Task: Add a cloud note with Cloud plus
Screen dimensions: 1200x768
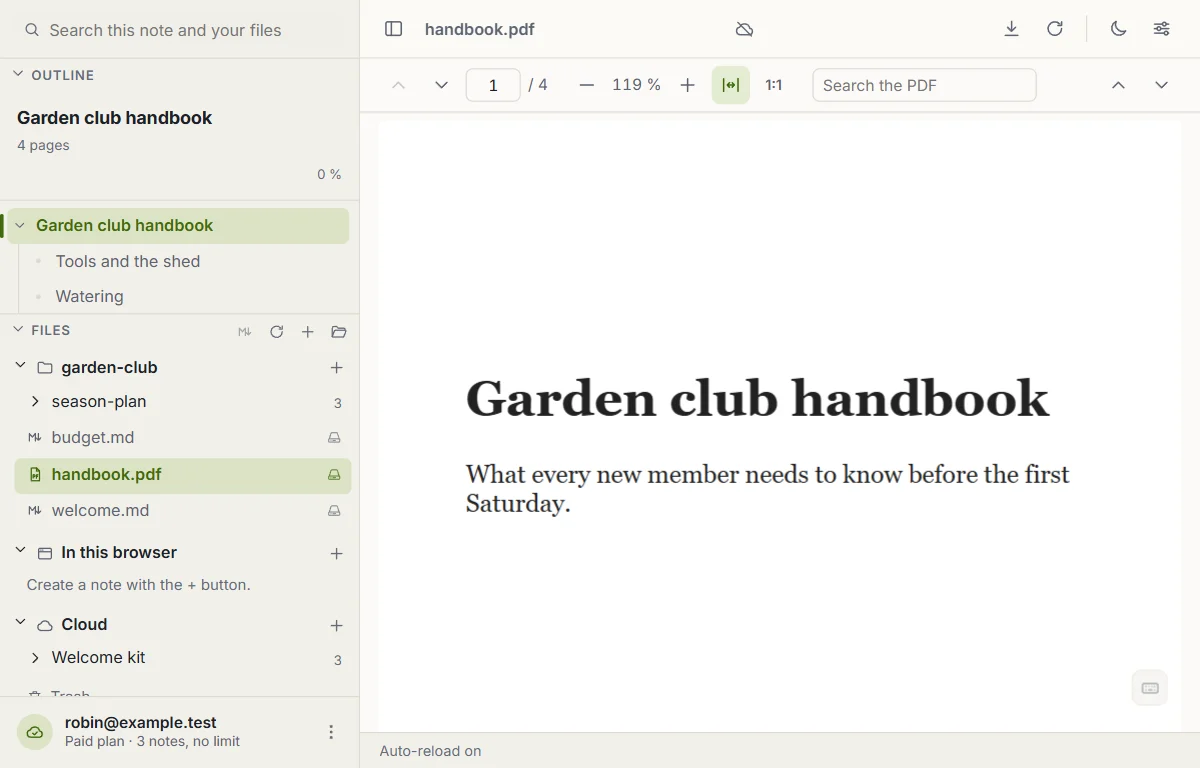Action: click(337, 625)
